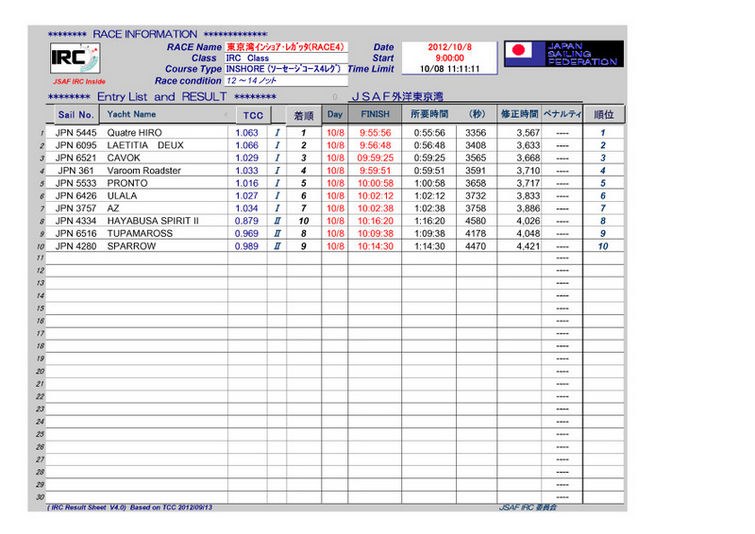Viewport: 755px width, 534px height.
Task: Click sail number JPN 6521
Action: pyautogui.click(x=76, y=157)
